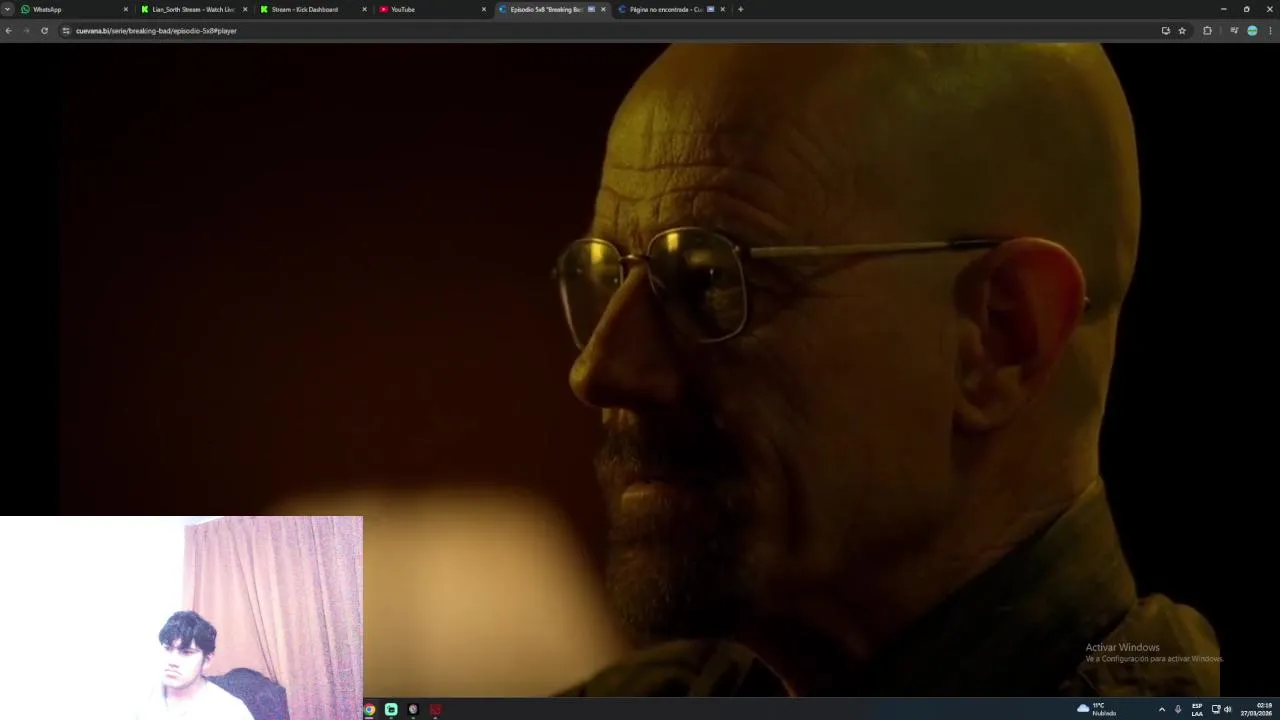1280x720 pixels.
Task: Expand the tab search dropdown
Action: [x=7, y=9]
